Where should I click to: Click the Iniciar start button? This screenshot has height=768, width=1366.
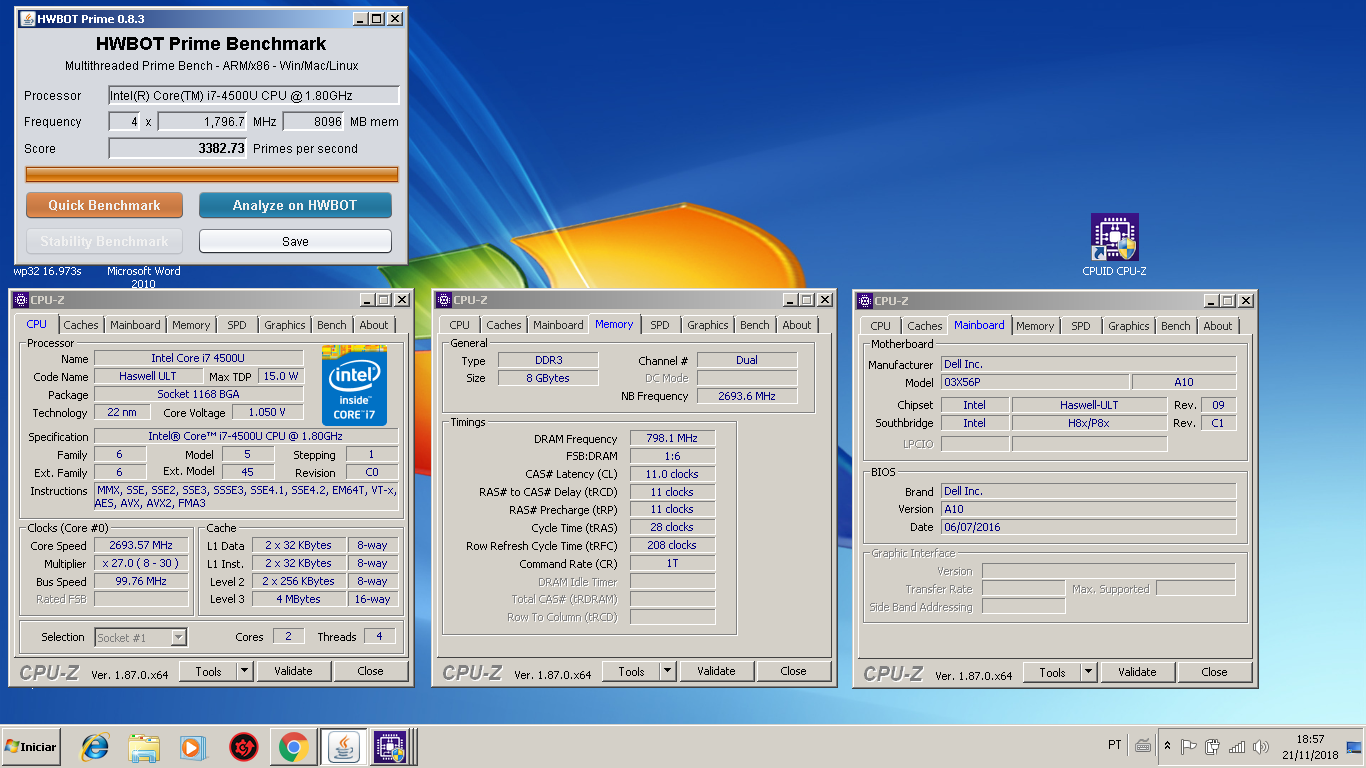pos(31,747)
